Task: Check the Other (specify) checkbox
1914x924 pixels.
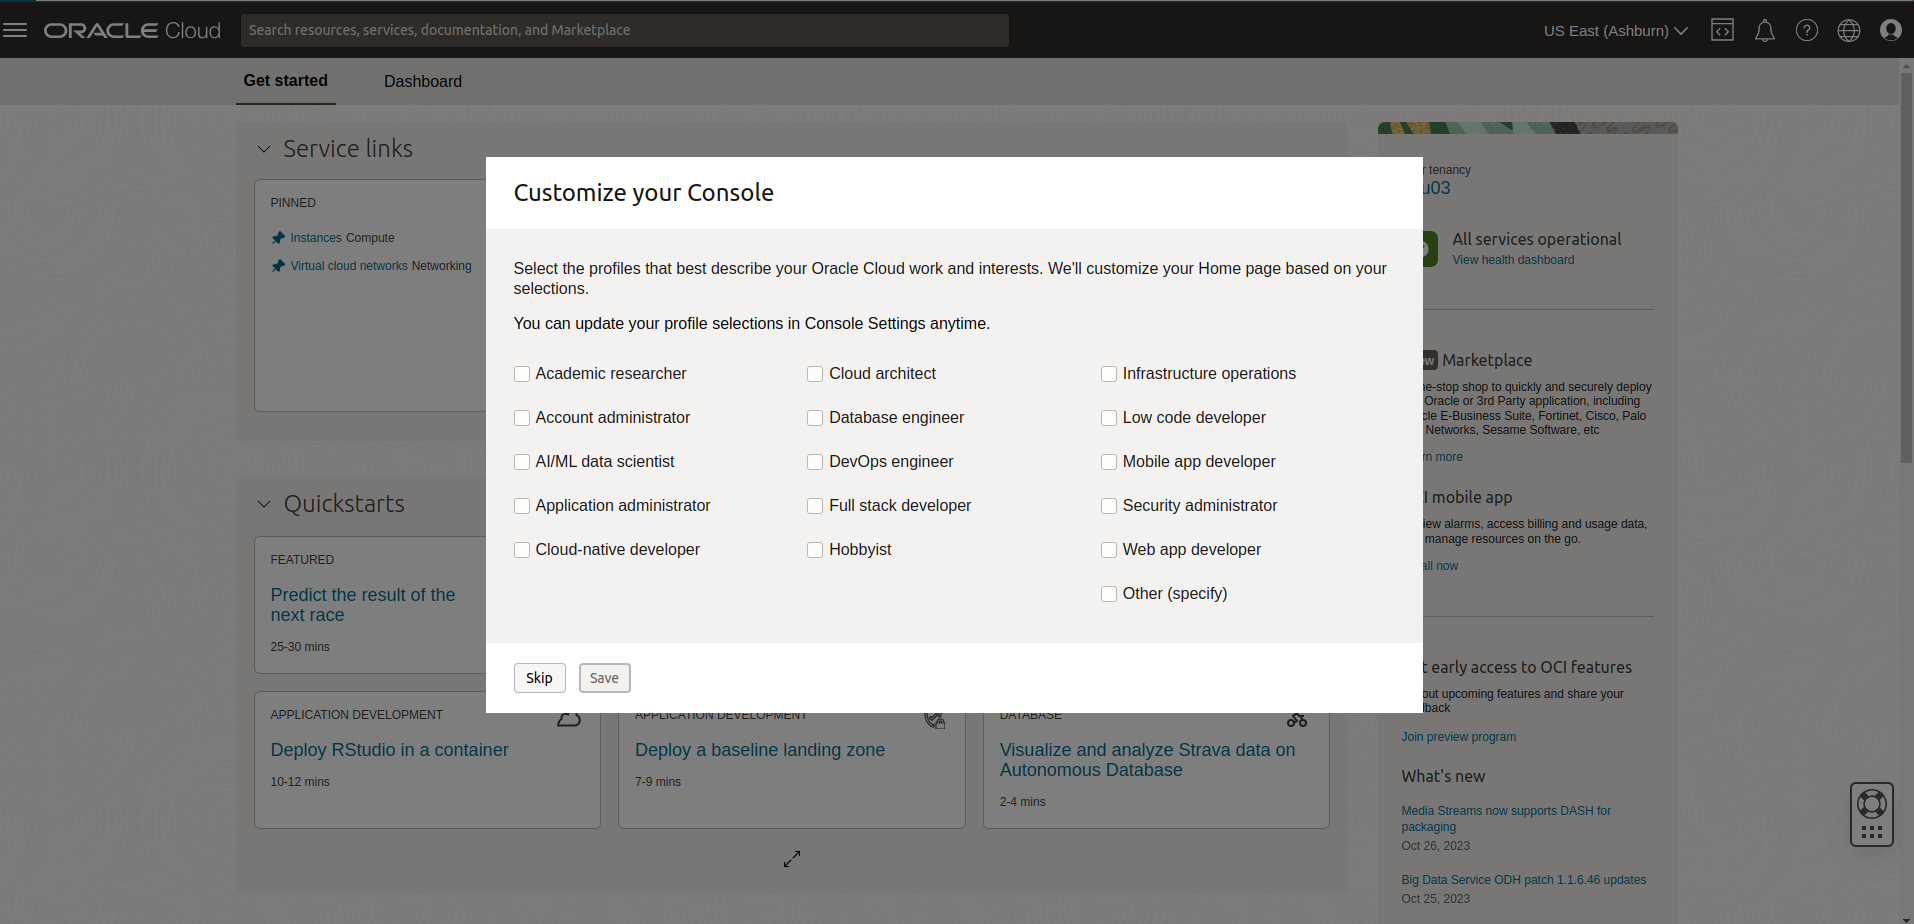Action: [x=1109, y=594]
